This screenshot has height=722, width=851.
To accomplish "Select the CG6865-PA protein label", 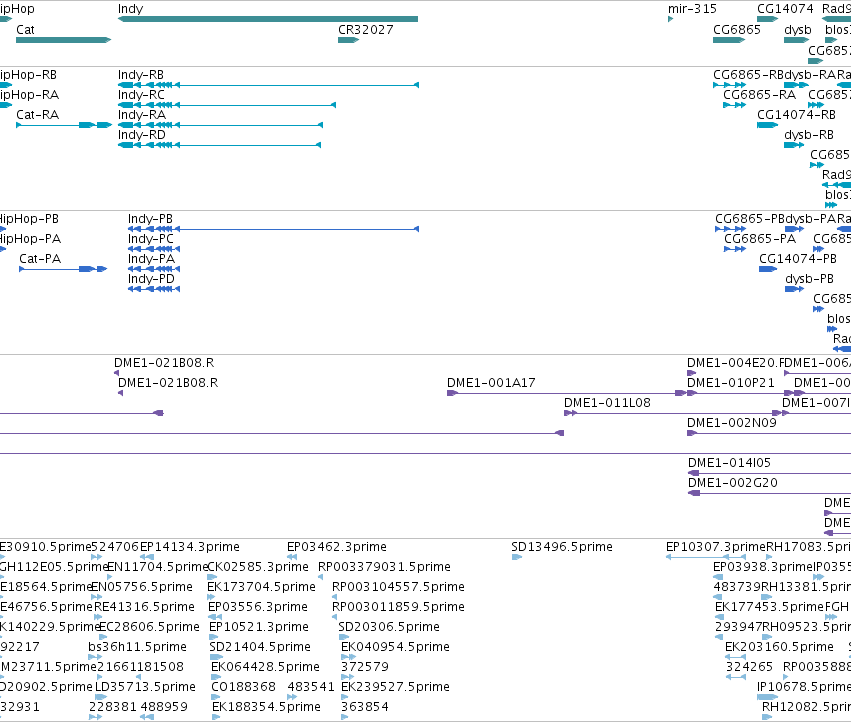I will [760, 239].
